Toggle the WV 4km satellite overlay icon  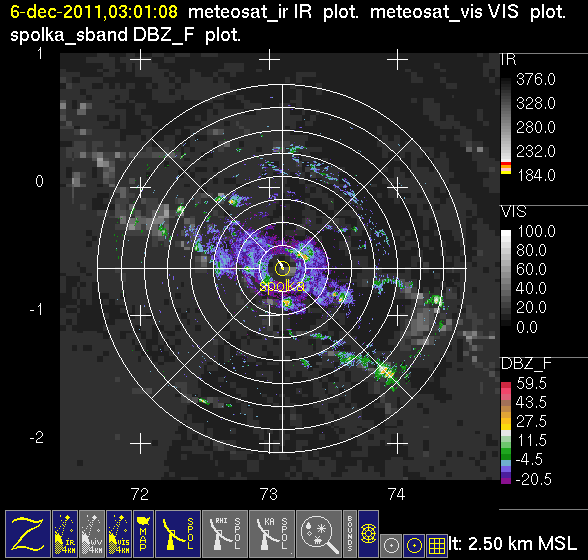tap(92, 533)
